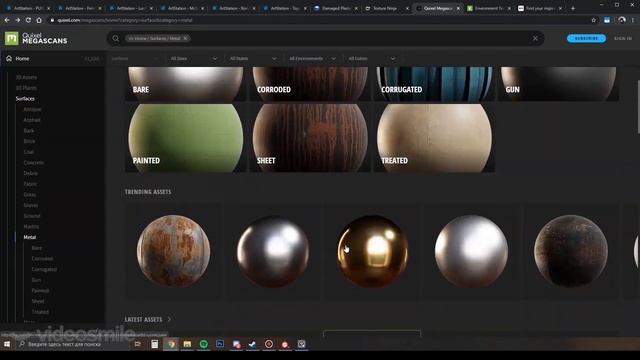Select Corrugated under Metal in sidebar

pos(44,269)
